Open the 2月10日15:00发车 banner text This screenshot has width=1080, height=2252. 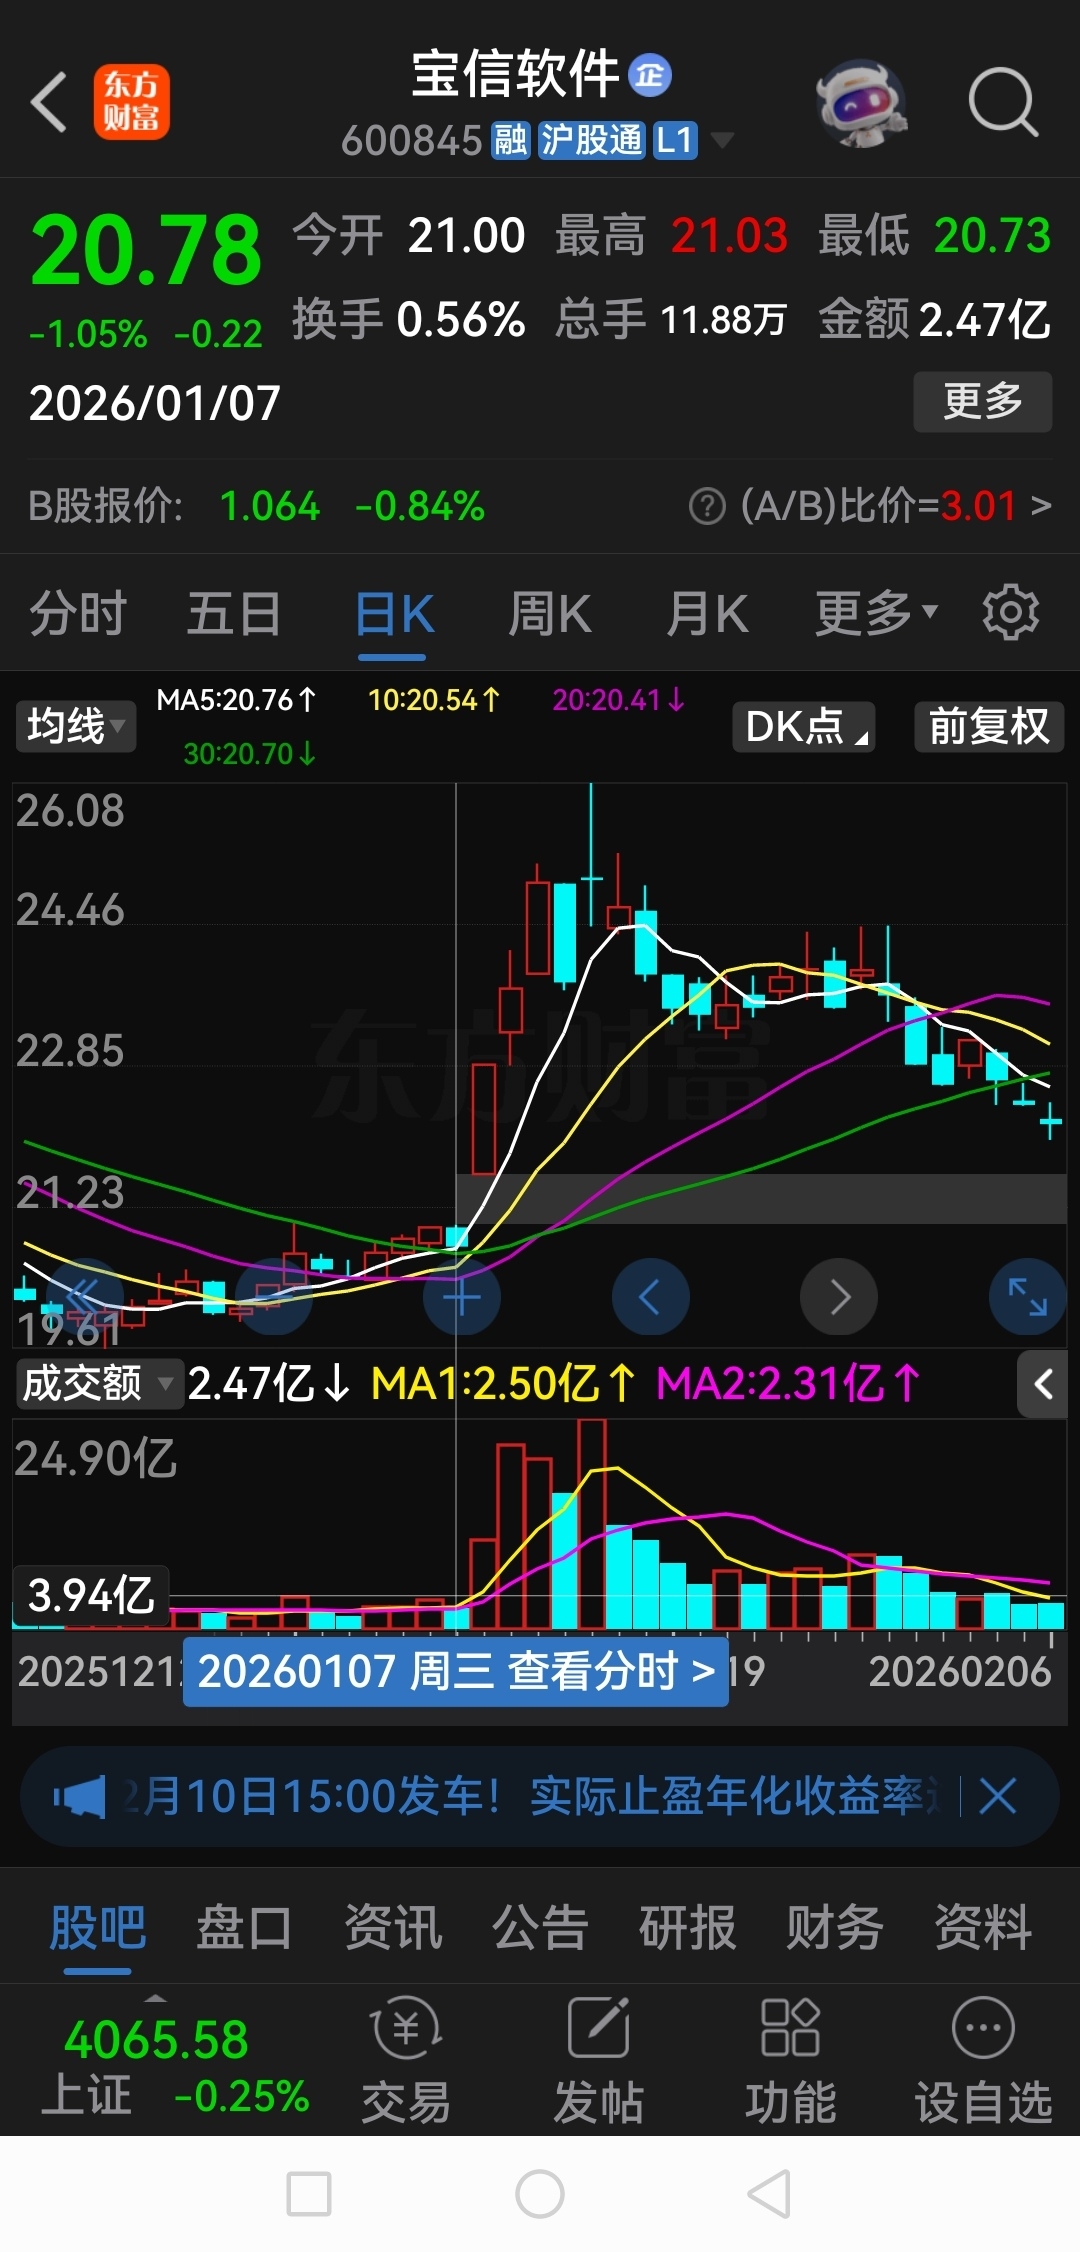[x=530, y=1797]
